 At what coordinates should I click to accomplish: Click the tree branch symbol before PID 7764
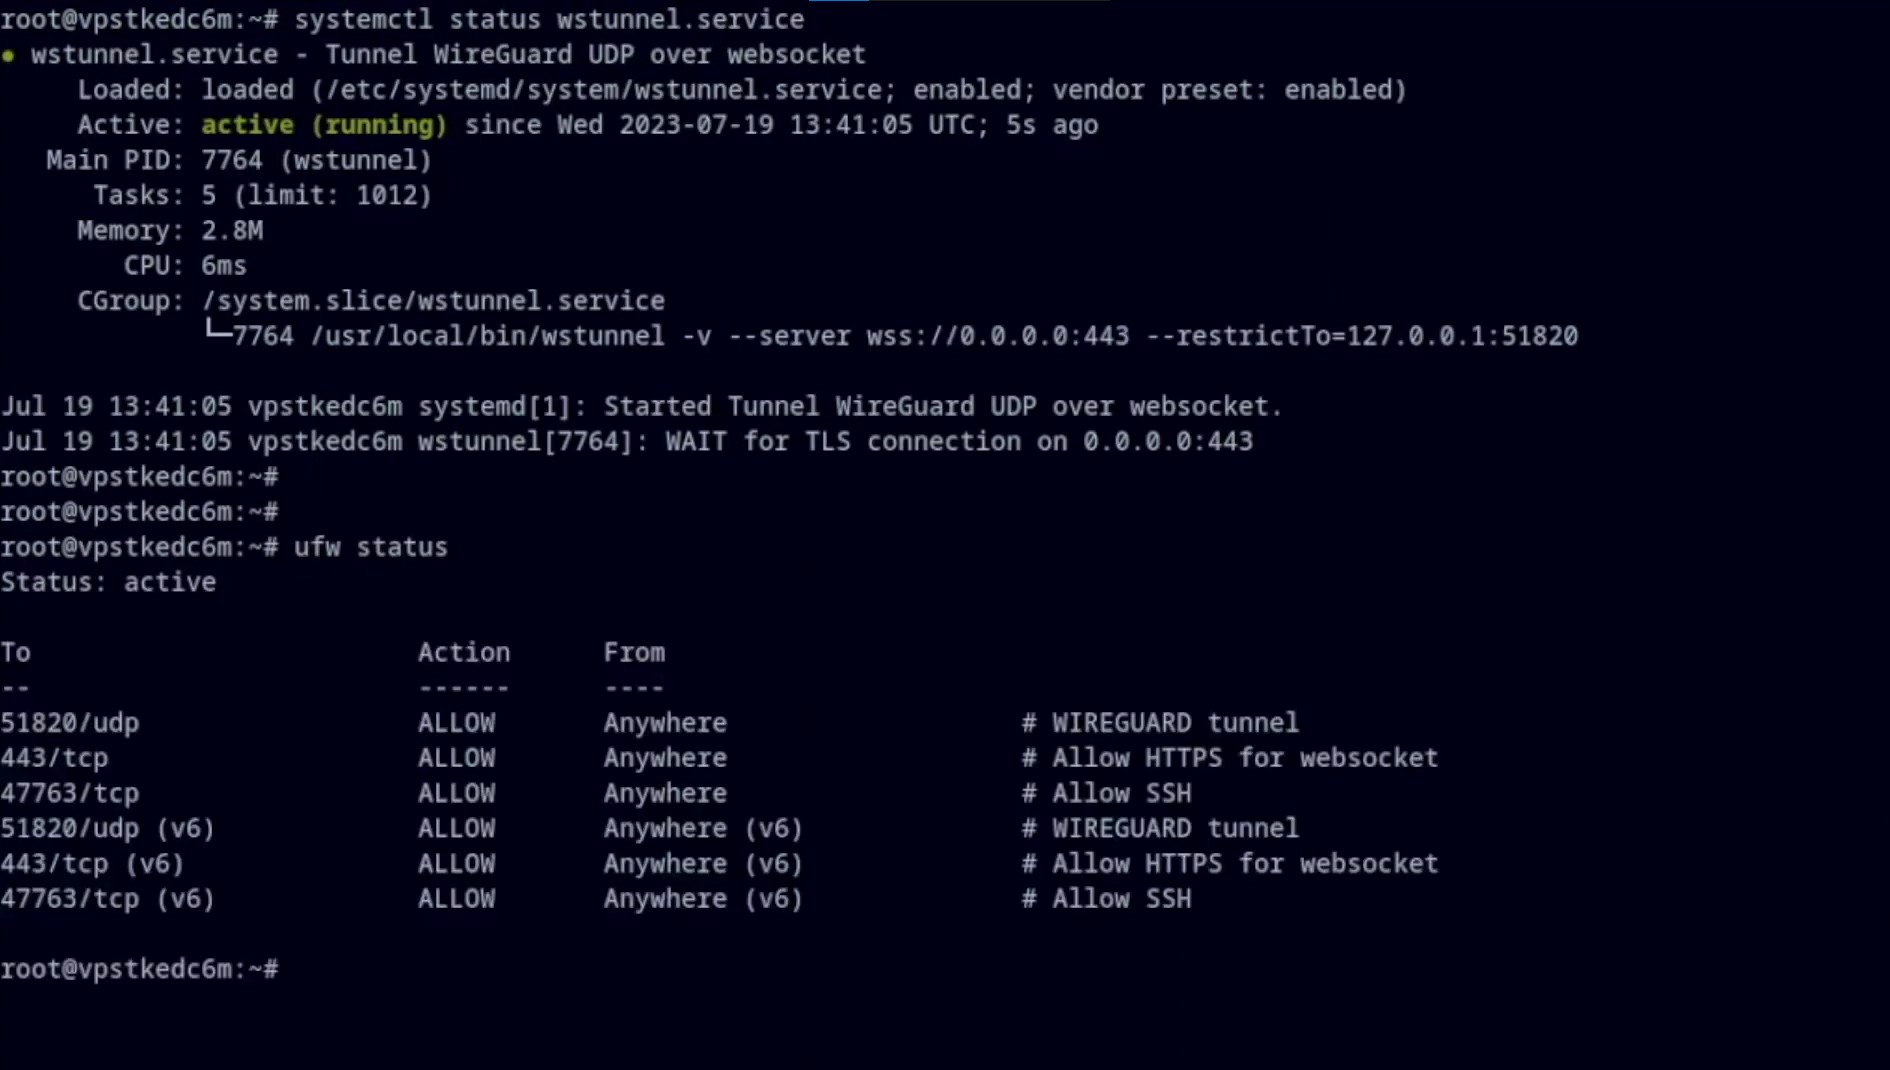click(218, 332)
